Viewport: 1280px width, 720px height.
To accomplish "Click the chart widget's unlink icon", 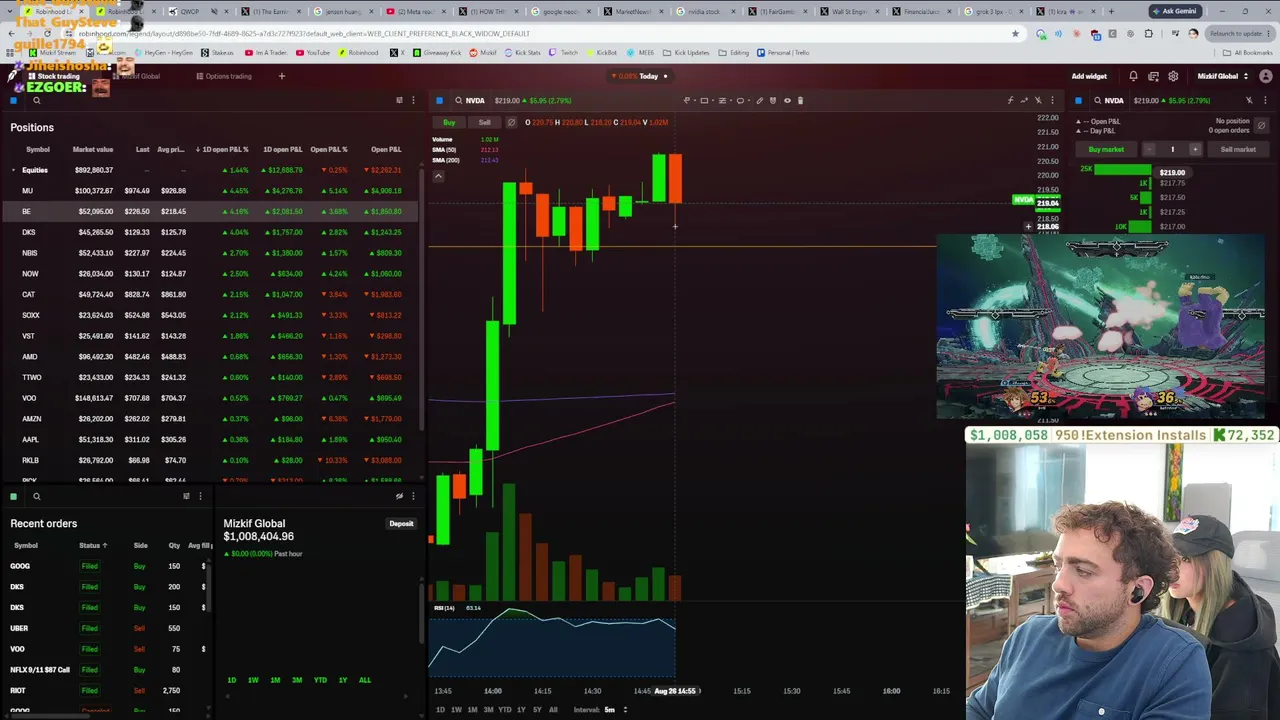I will [x=1038, y=100].
